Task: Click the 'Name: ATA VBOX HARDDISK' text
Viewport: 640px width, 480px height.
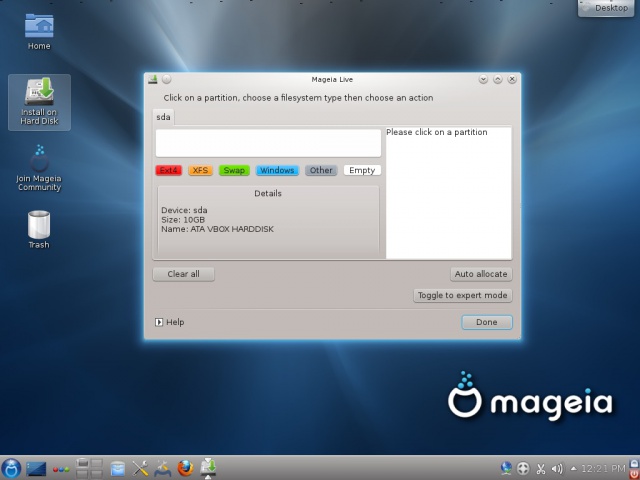Action: coord(218,229)
